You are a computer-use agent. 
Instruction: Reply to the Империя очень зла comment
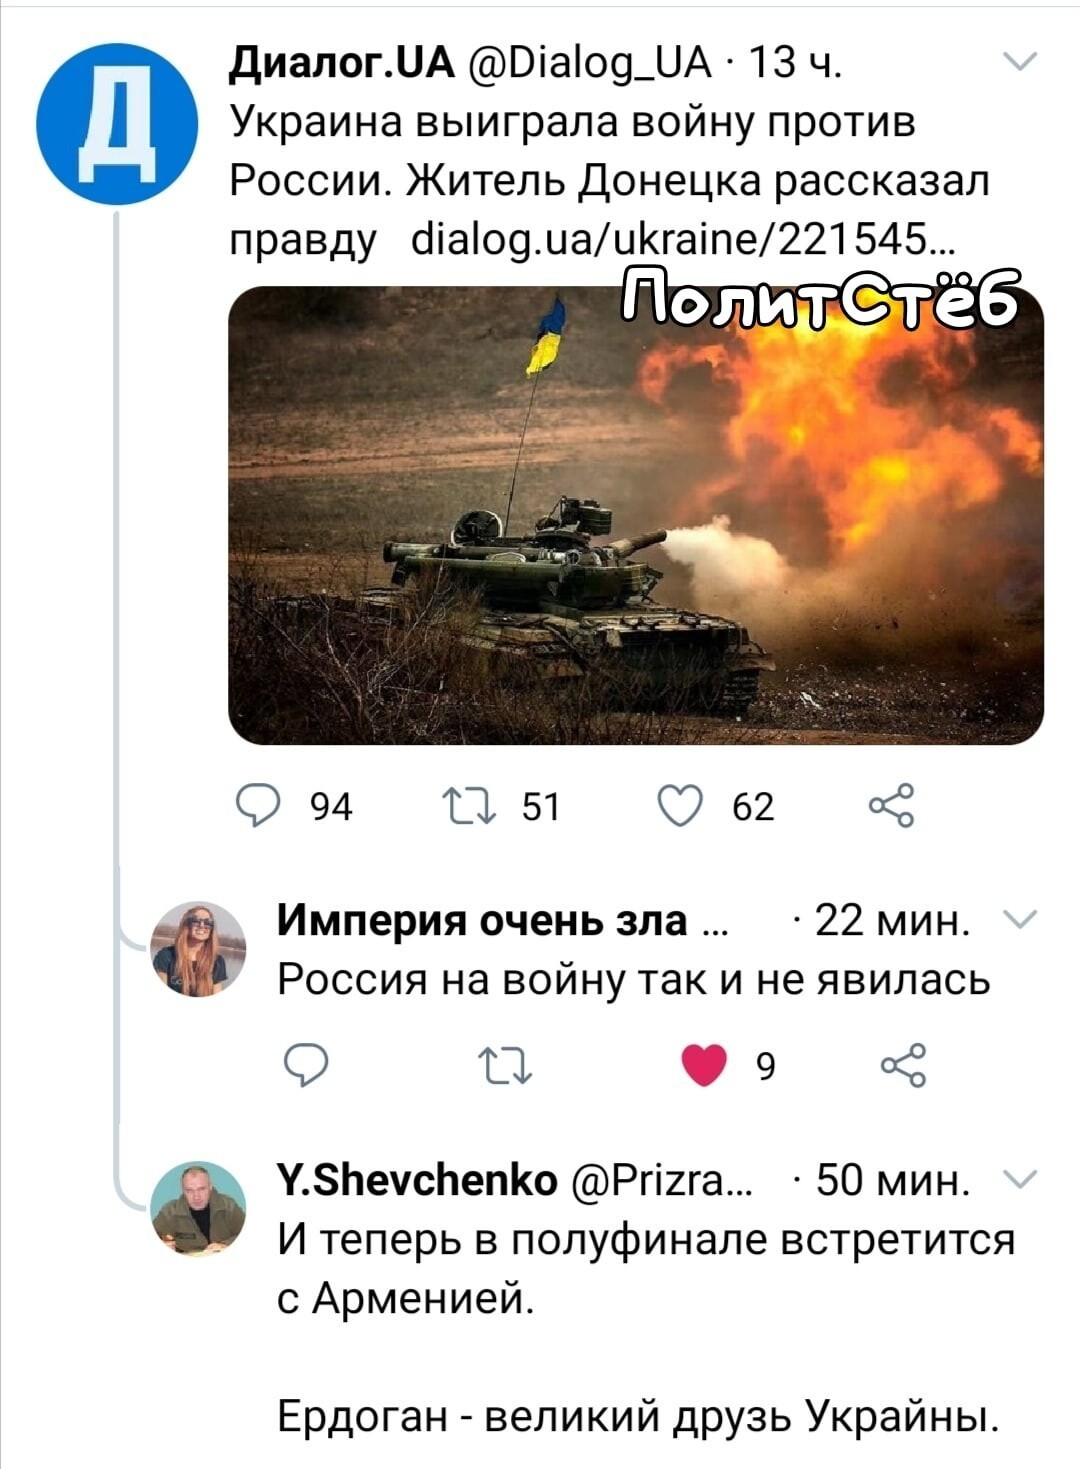(x=305, y=1066)
